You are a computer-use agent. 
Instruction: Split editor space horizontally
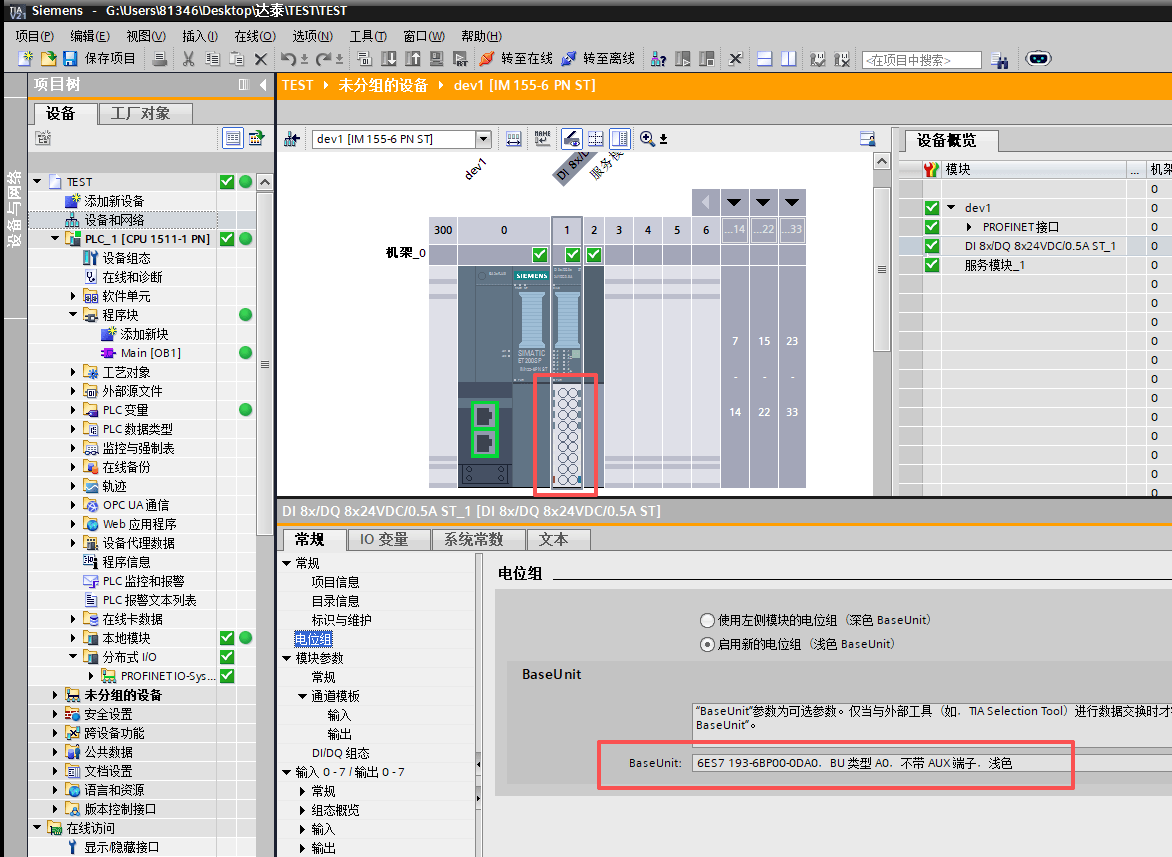[765, 59]
